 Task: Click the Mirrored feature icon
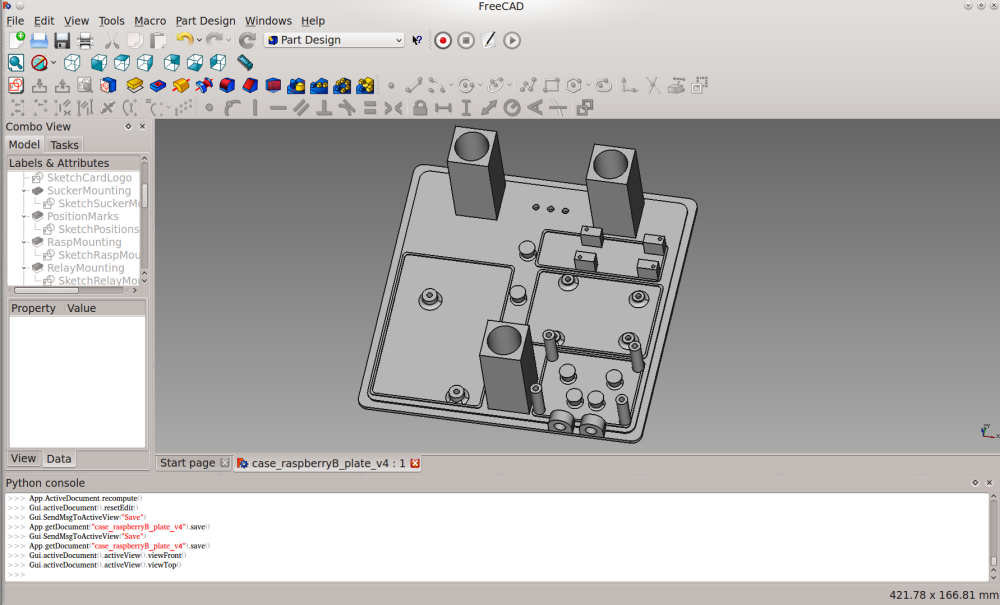(296, 85)
